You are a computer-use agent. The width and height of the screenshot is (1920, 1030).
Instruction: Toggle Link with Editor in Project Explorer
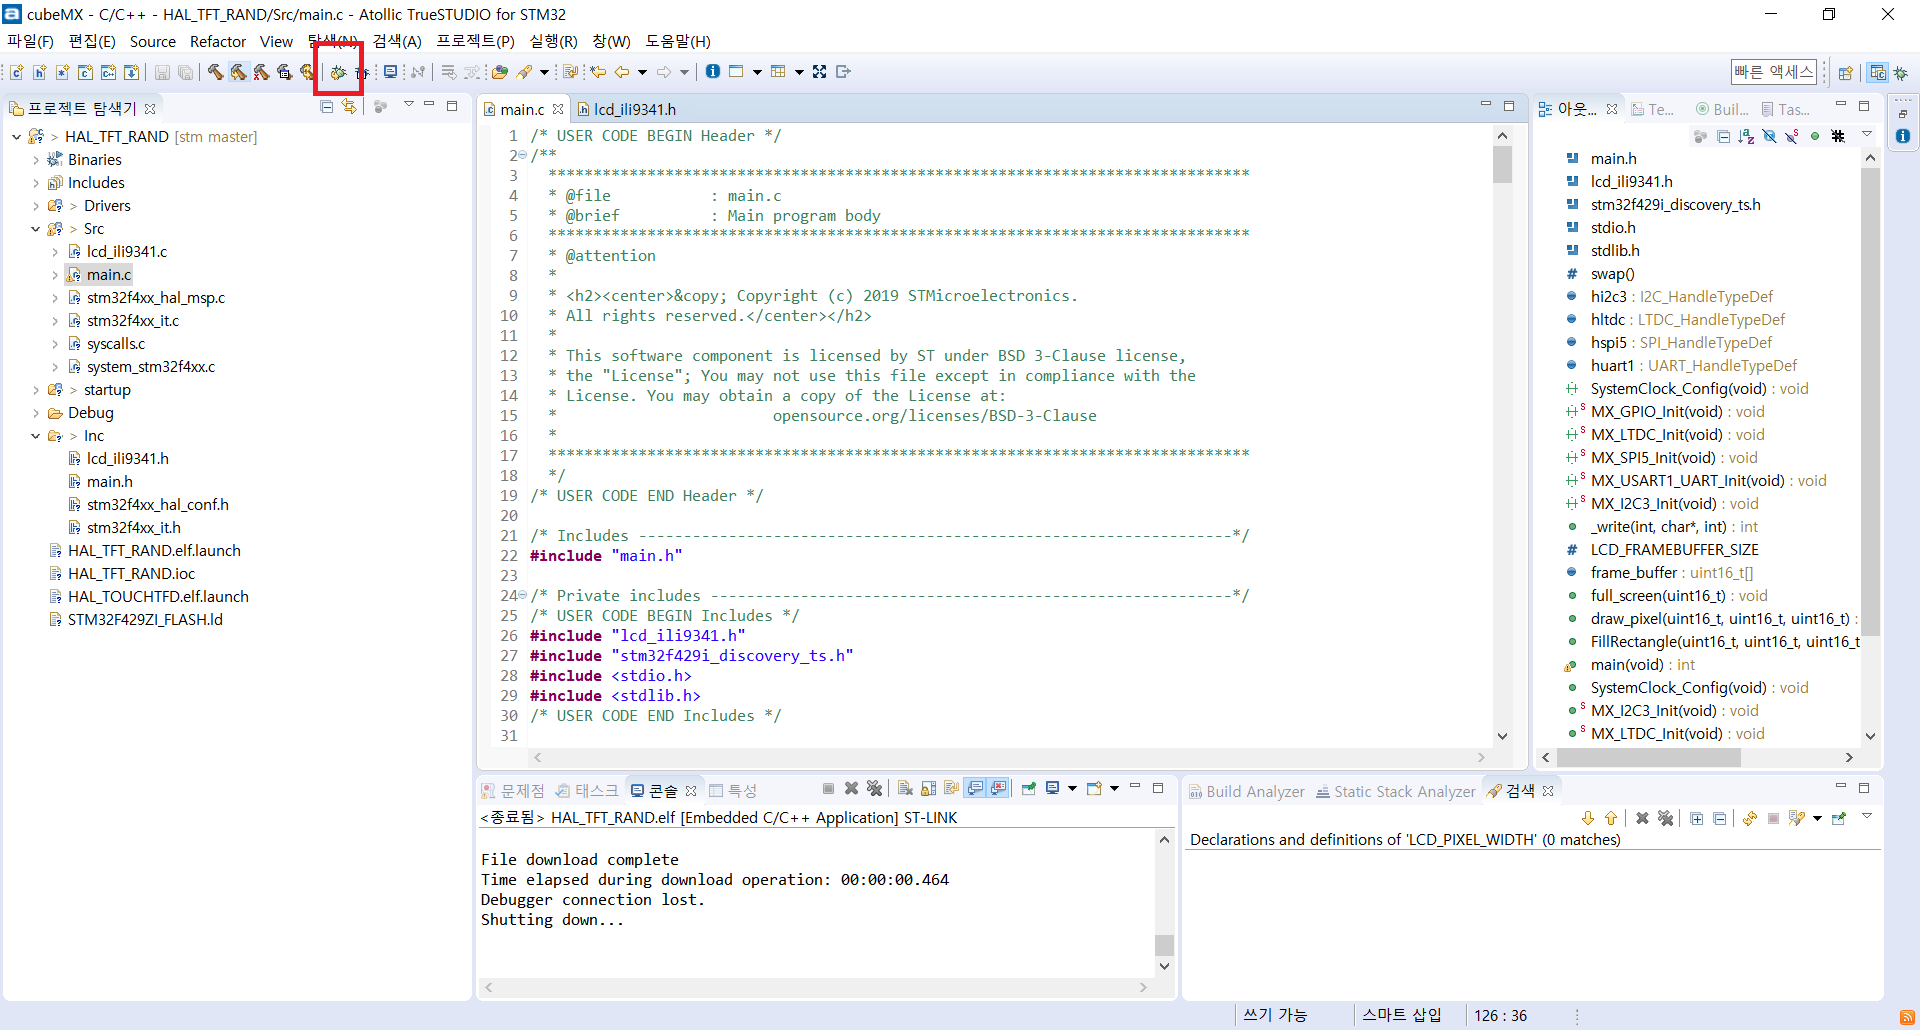click(x=348, y=107)
